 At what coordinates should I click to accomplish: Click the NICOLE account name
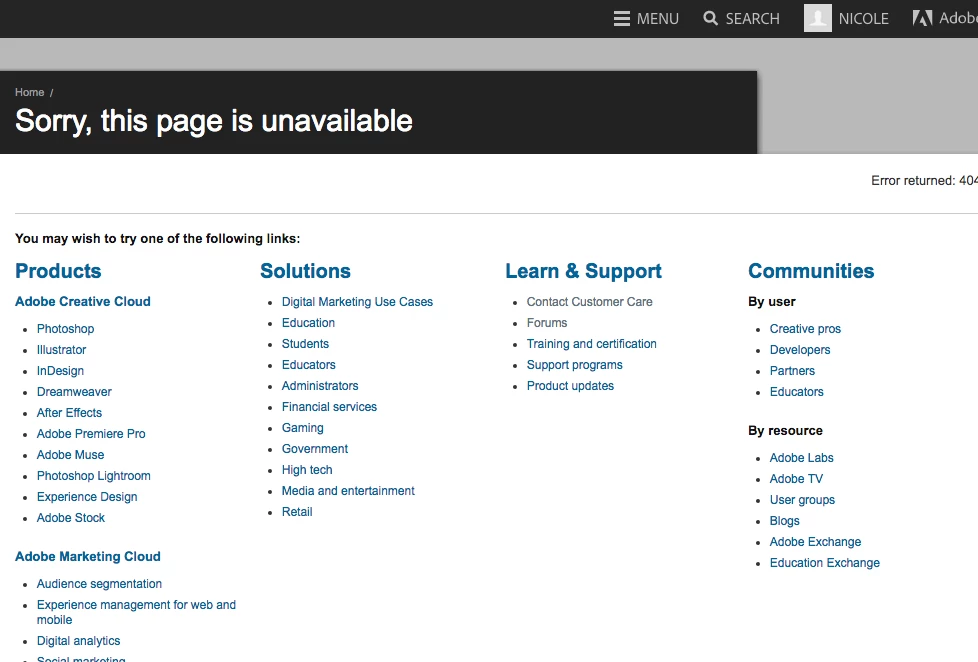pos(863,19)
